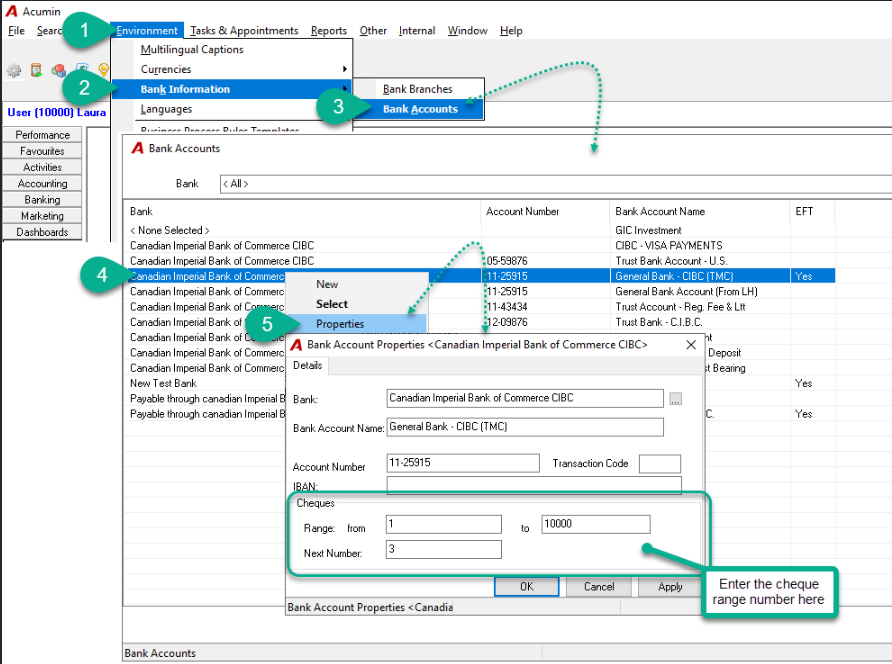Click the Apply button
Viewport: 892px width, 664px height.
(x=670, y=587)
